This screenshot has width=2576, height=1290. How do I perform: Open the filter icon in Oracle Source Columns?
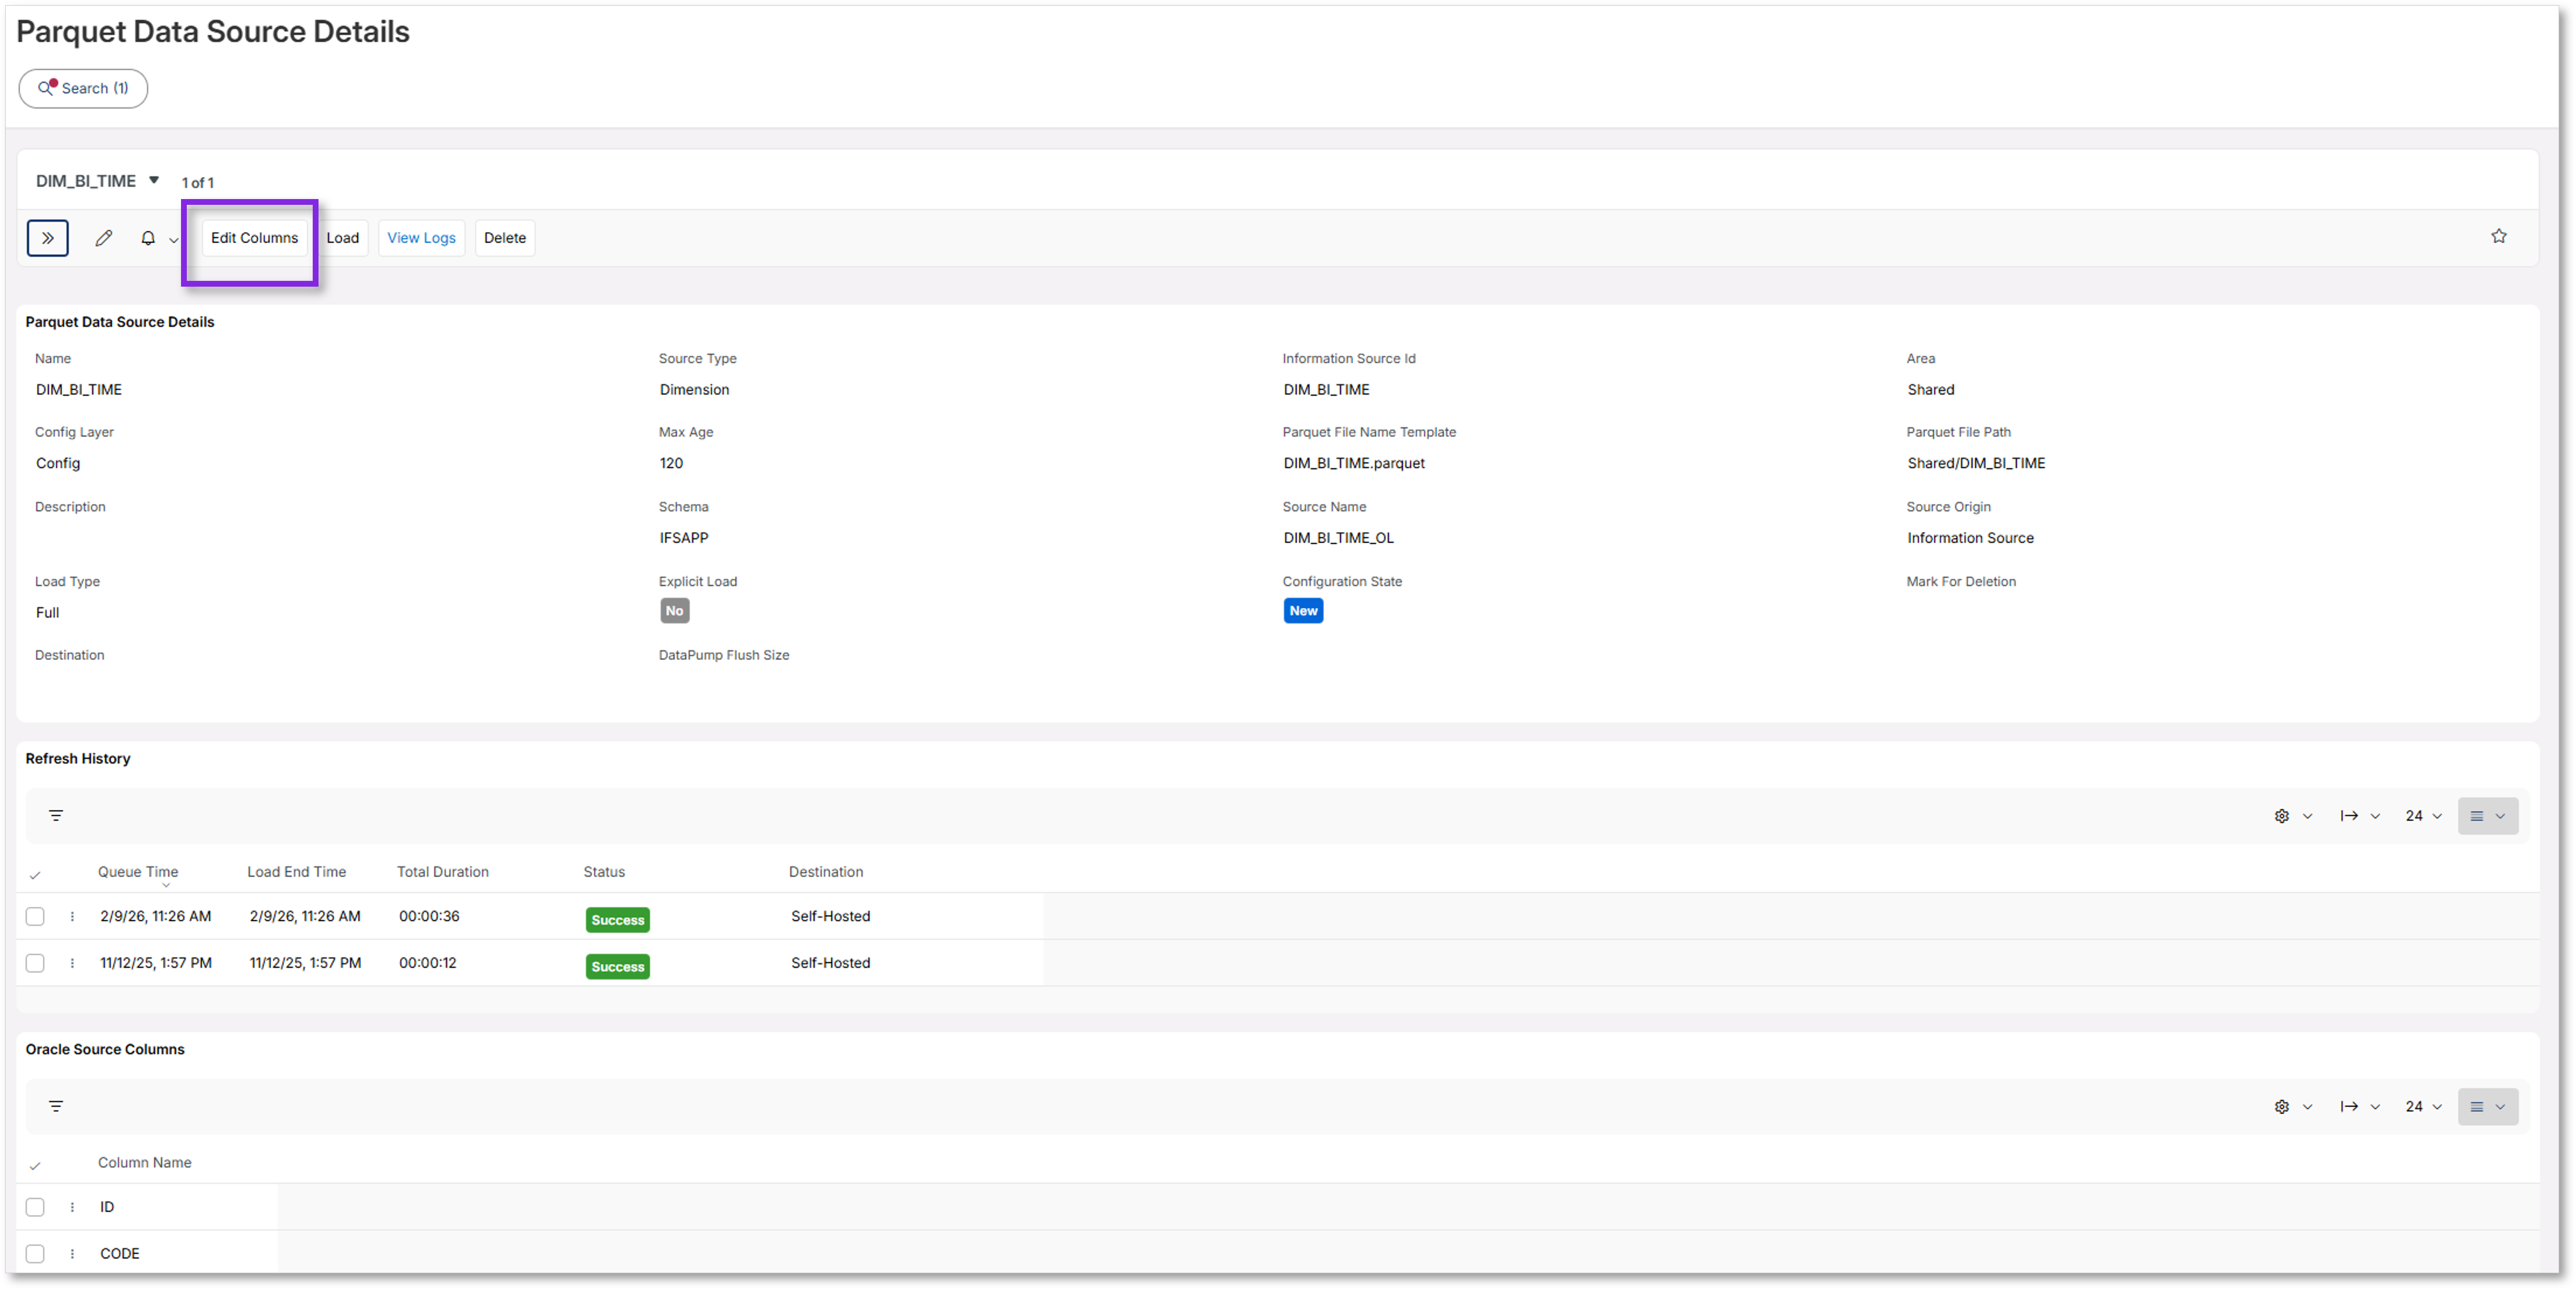56,1106
